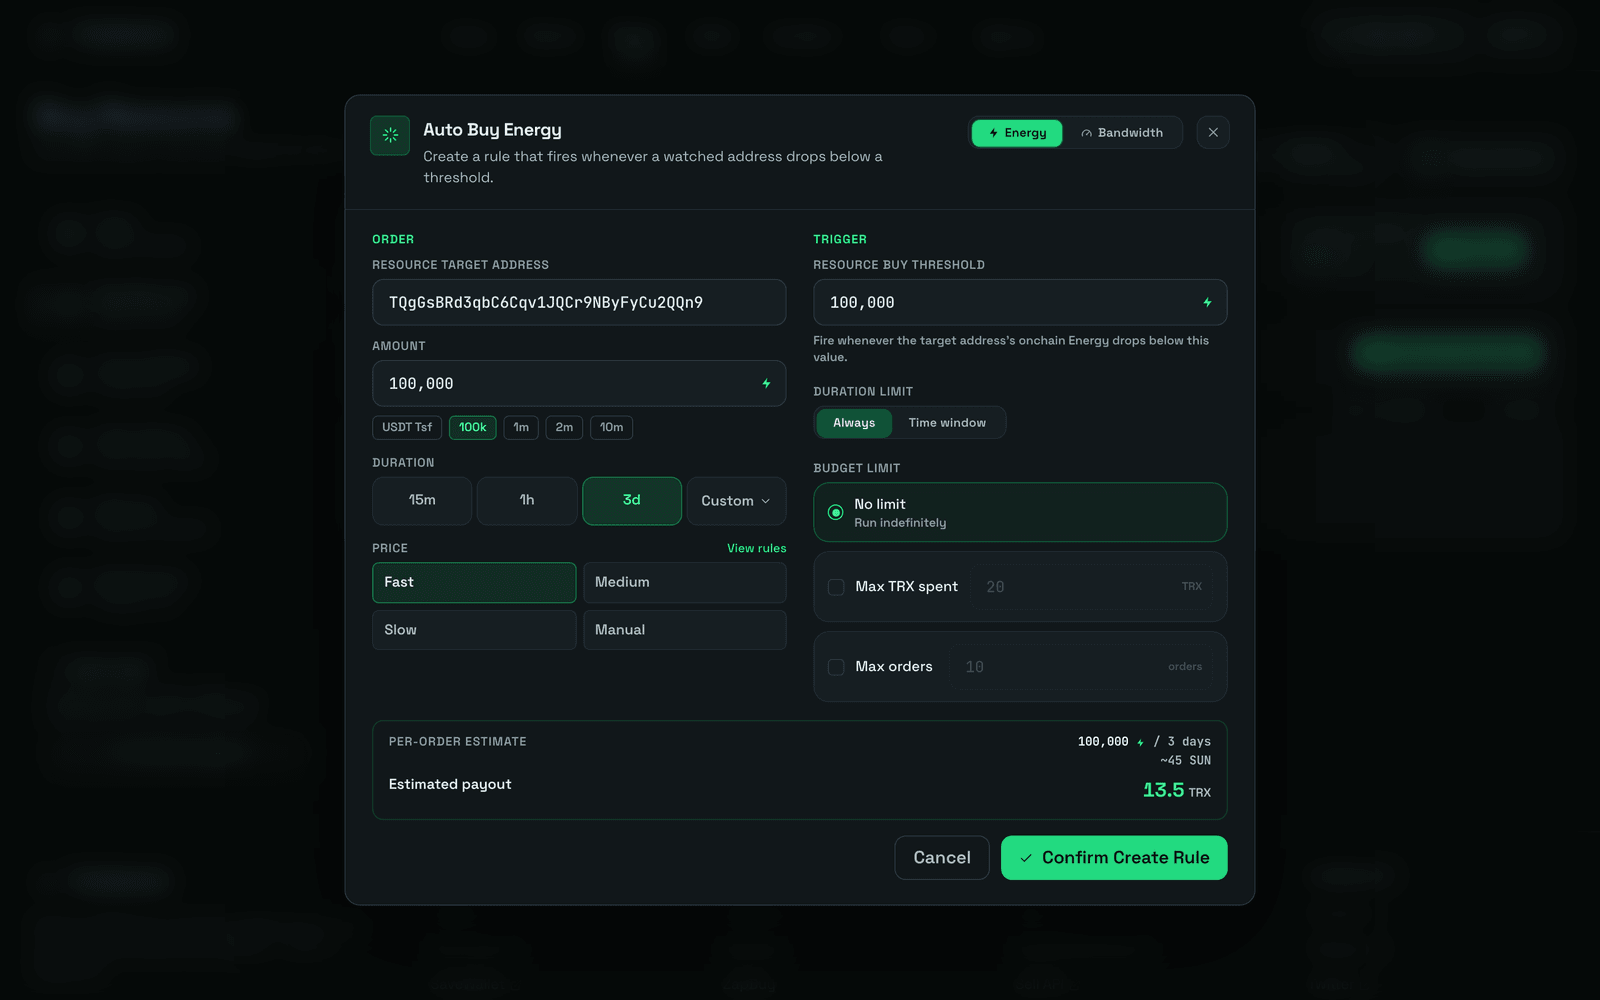Pick the 10m amount preset
Screen dimensions: 1600x1000
(611, 428)
